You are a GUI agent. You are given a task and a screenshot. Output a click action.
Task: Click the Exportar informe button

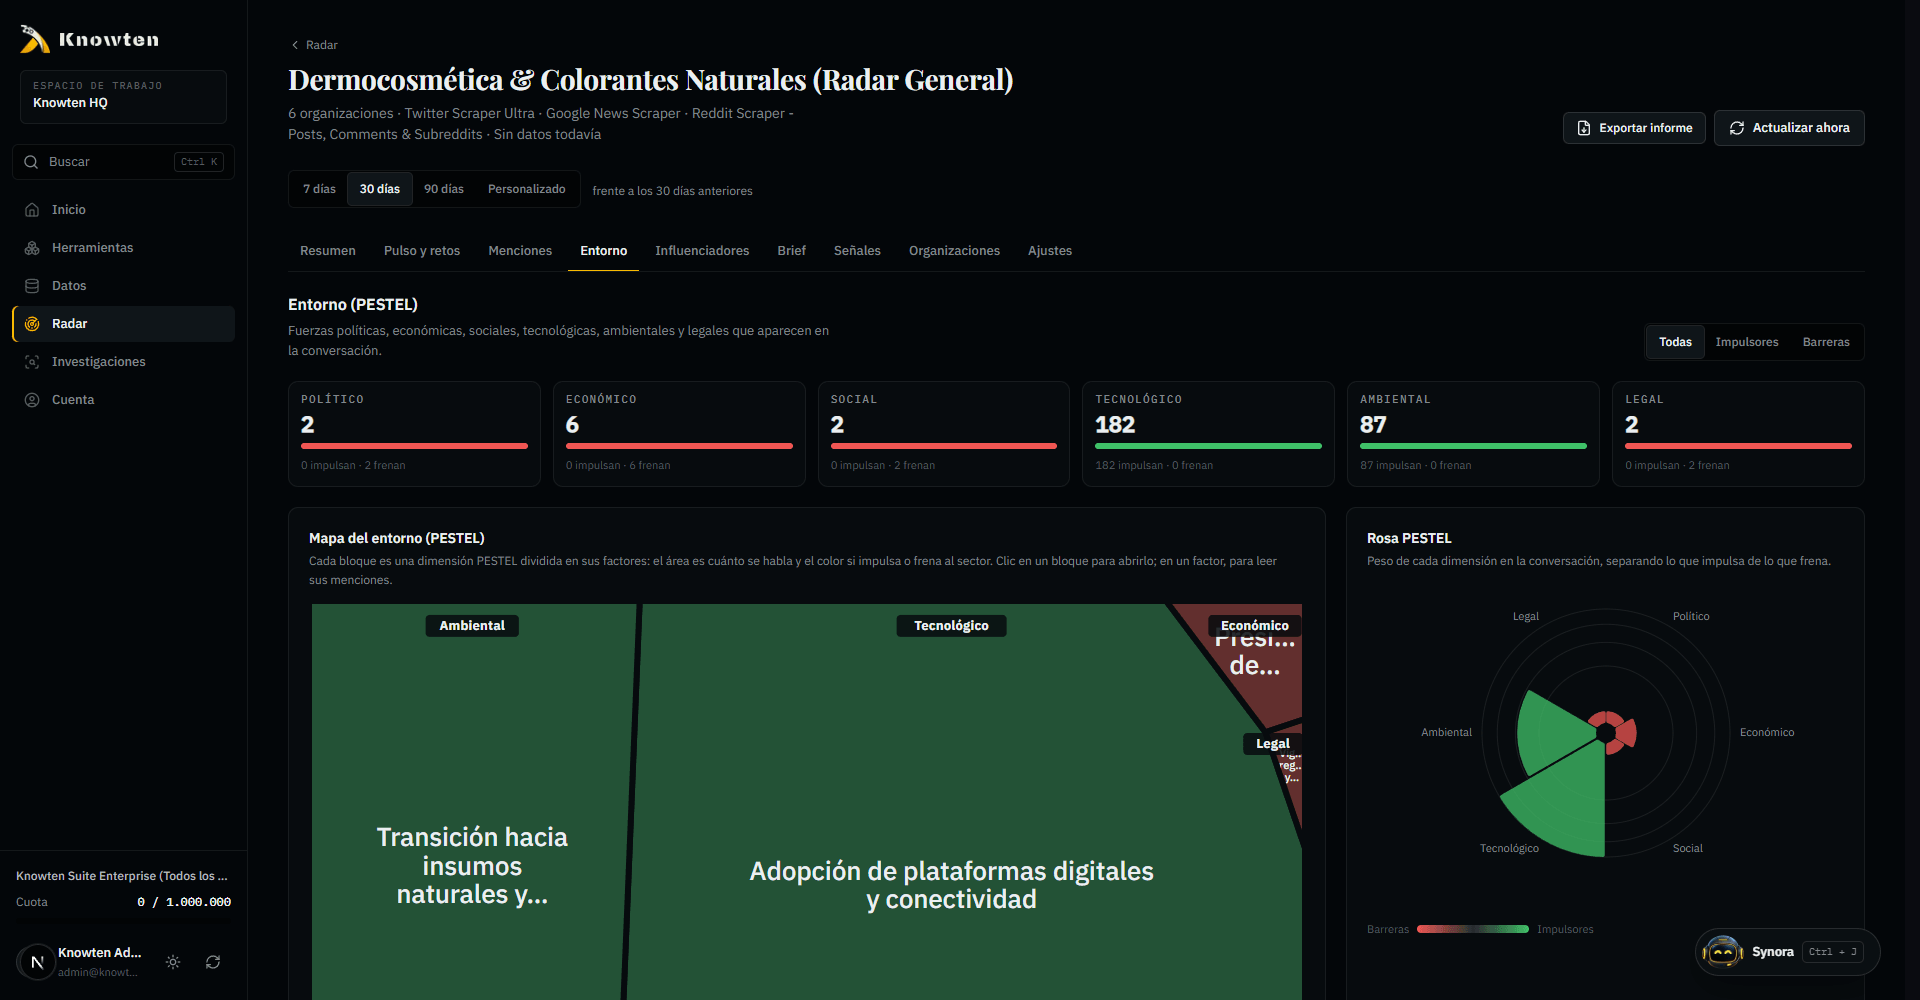pyautogui.click(x=1634, y=128)
